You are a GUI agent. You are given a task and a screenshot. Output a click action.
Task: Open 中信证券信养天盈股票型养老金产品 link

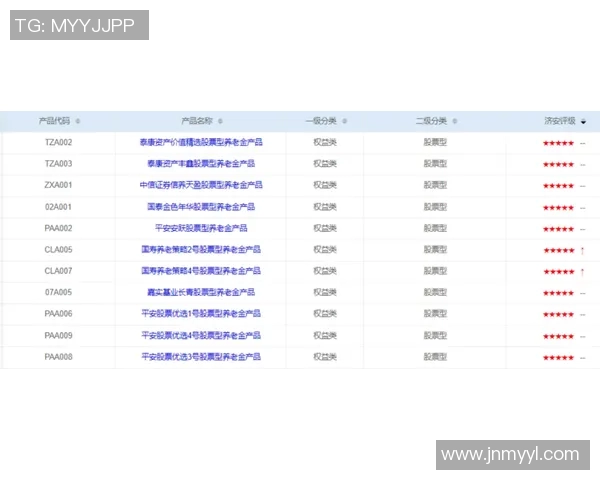click(201, 185)
